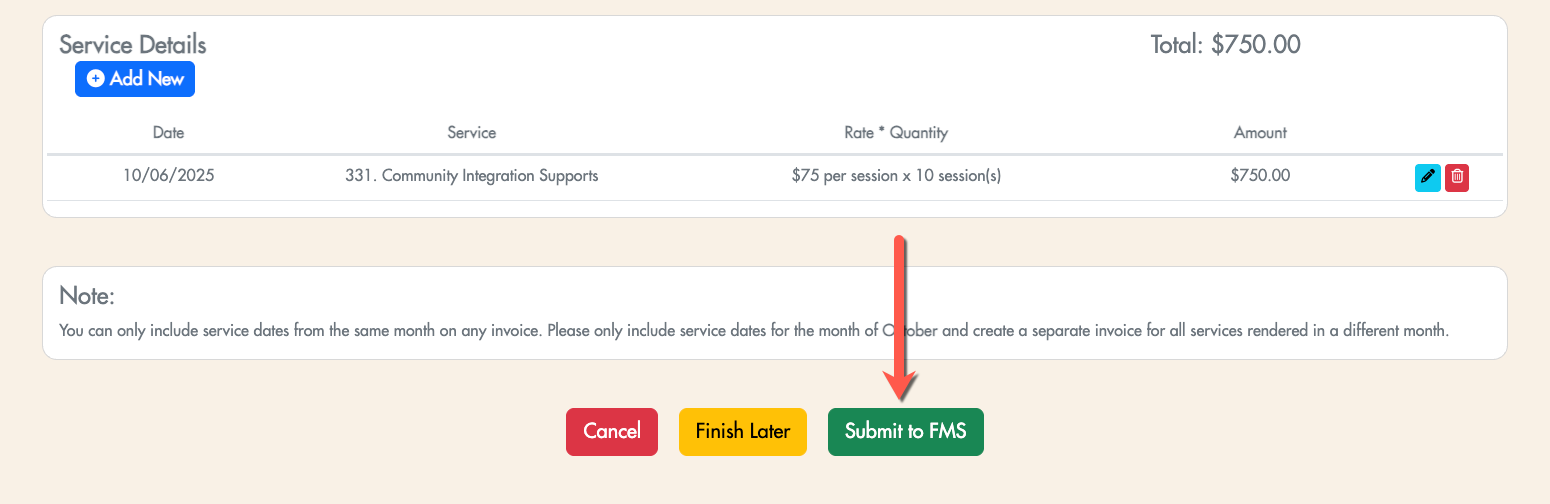Select the Rate * Quantity column header
The width and height of the screenshot is (1550, 504).
(x=896, y=133)
